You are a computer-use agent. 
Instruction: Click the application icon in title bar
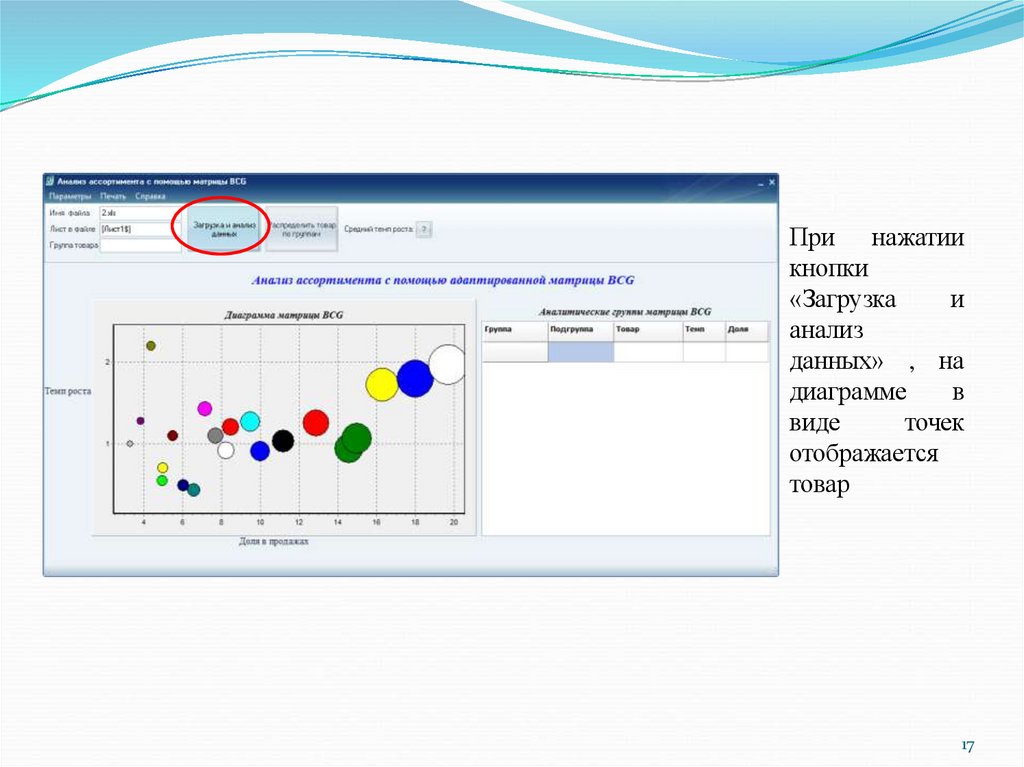click(50, 181)
